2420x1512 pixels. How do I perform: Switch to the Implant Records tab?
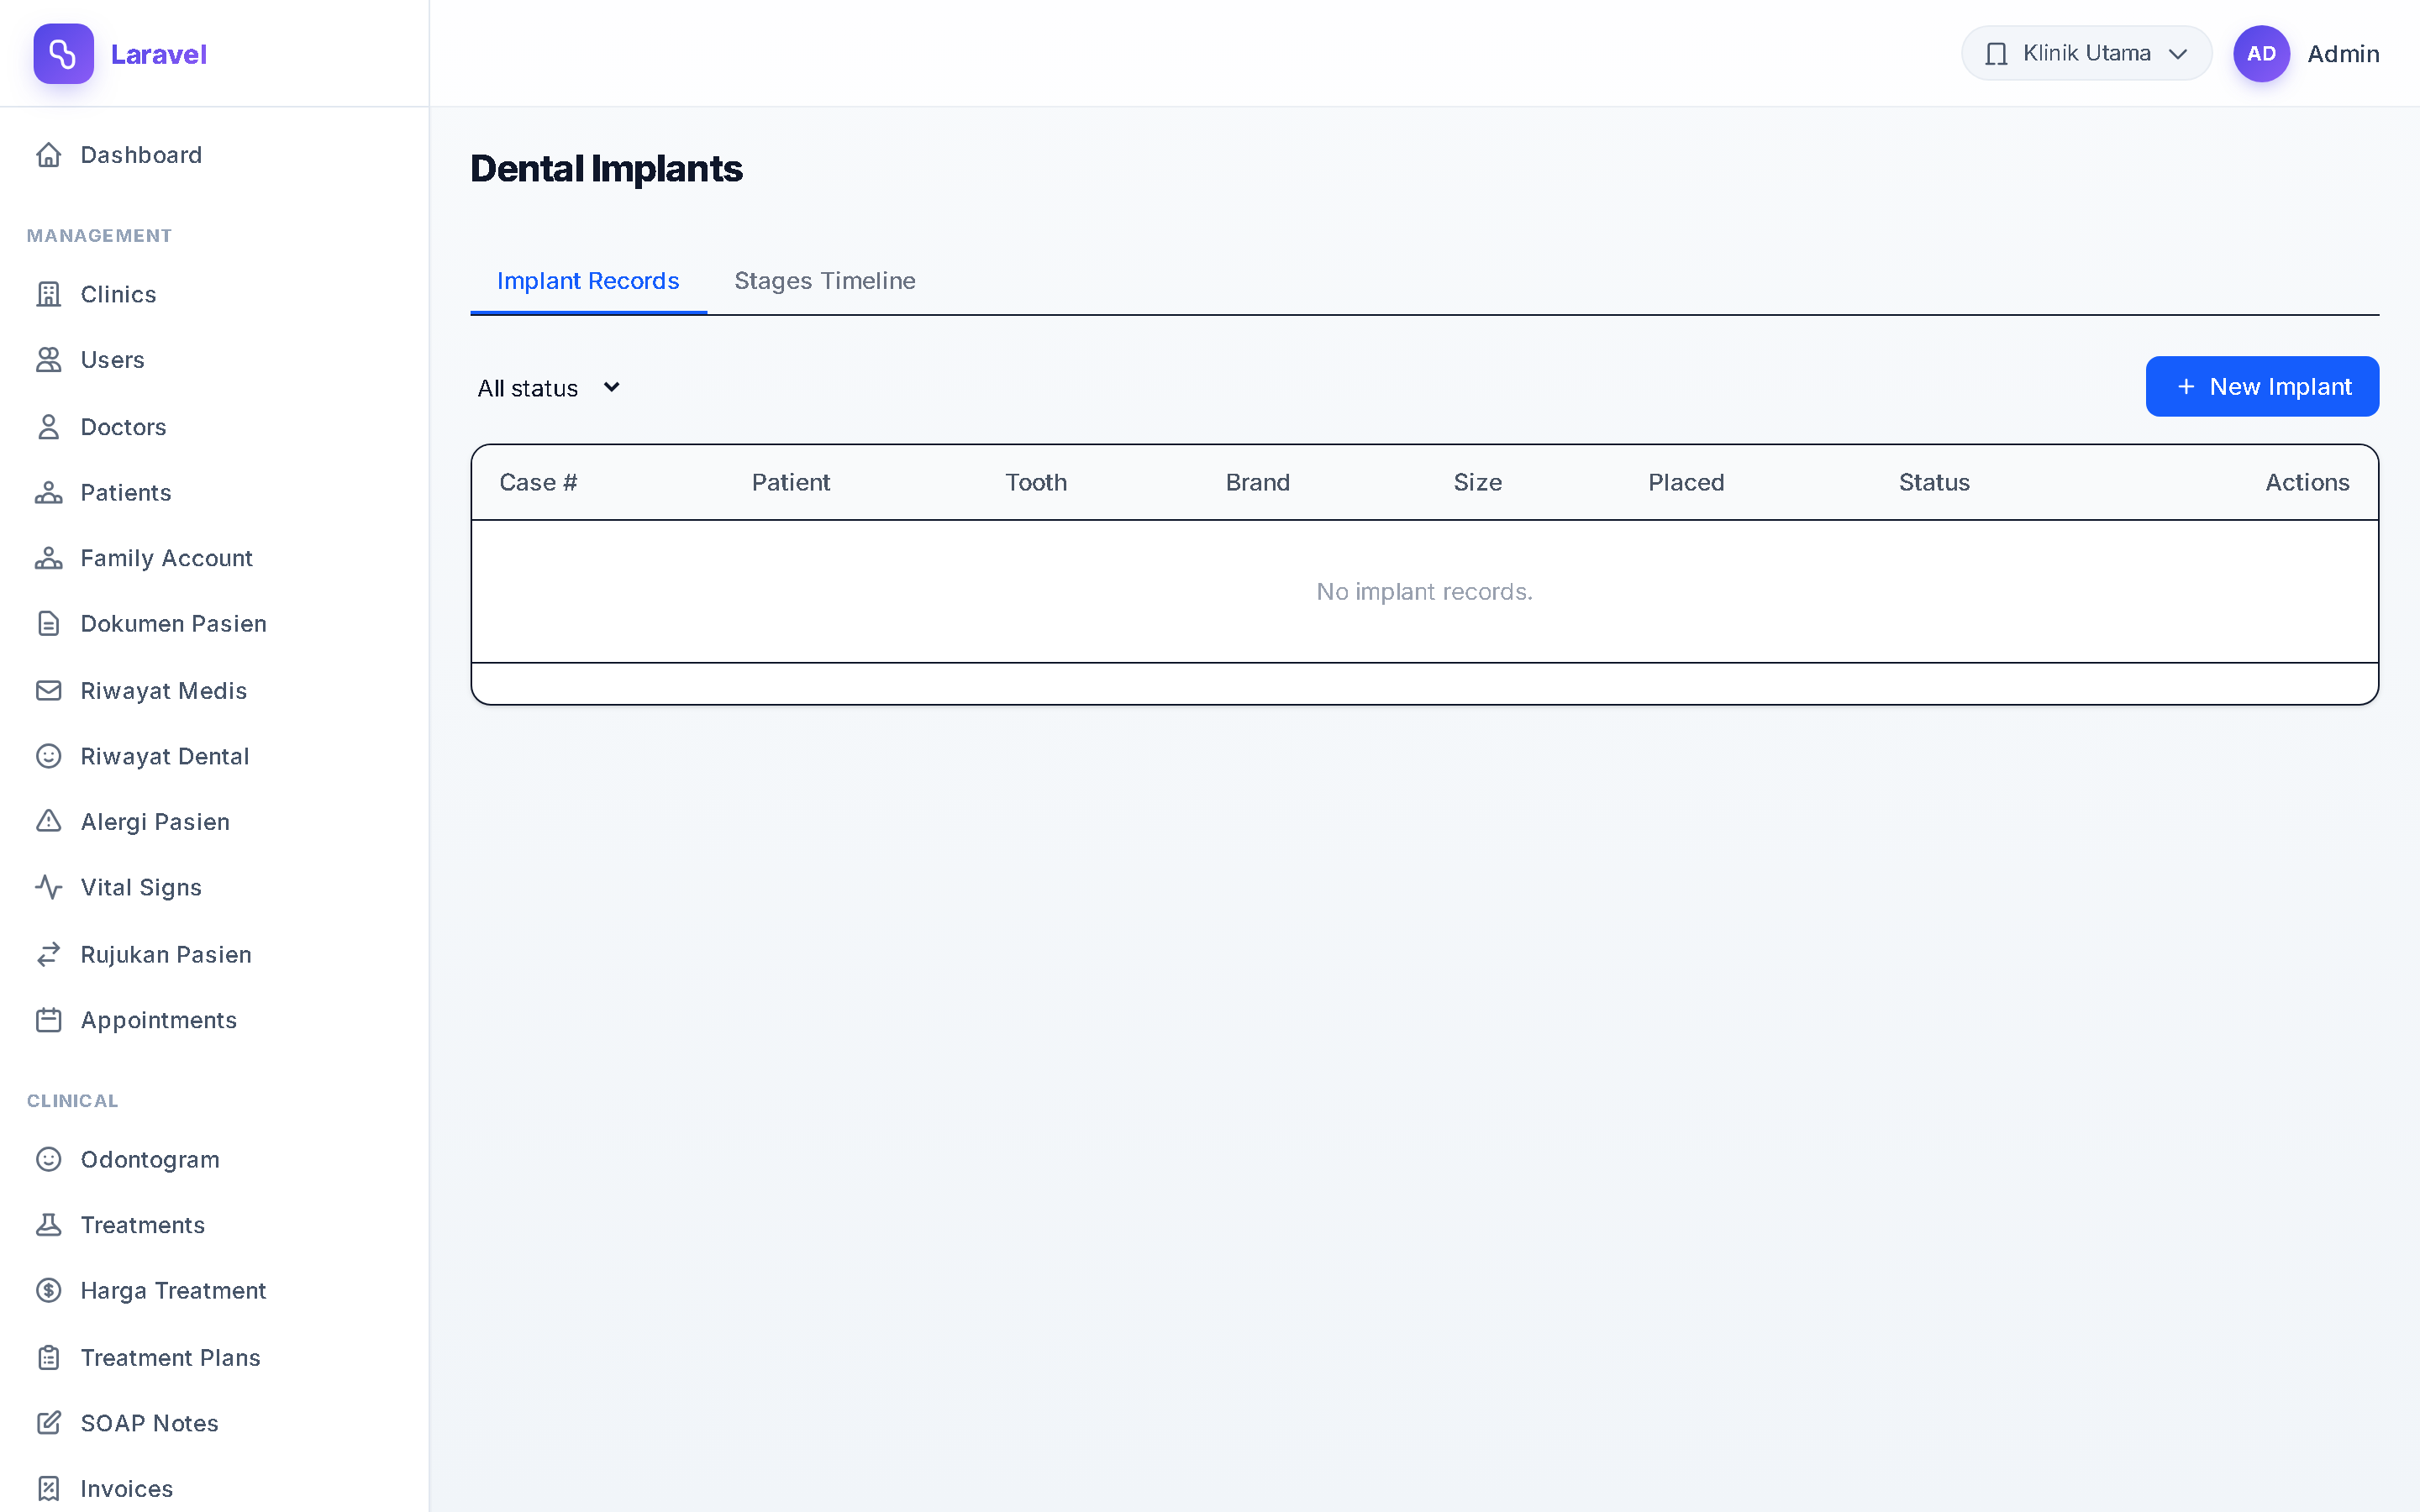[x=588, y=281]
